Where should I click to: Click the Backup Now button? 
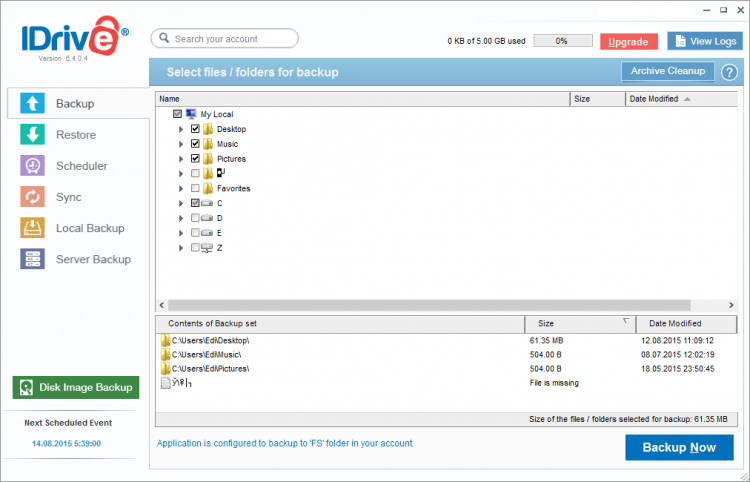(679, 448)
